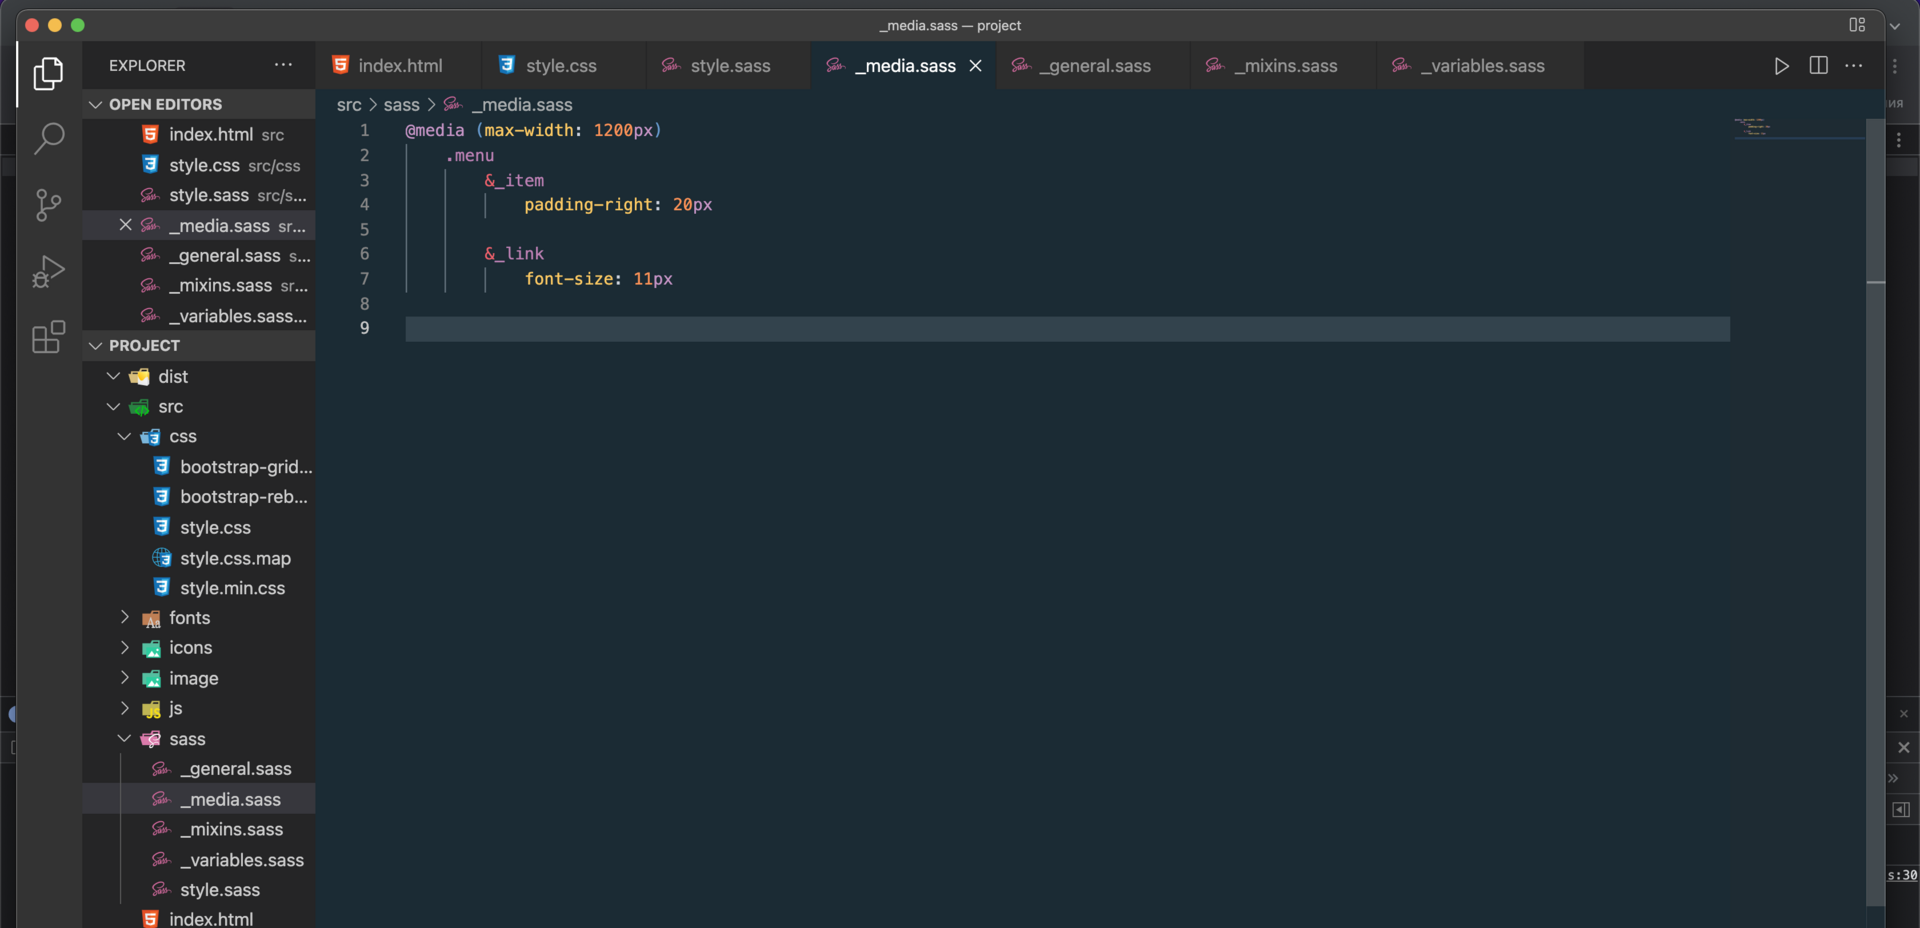The width and height of the screenshot is (1920, 928).
Task: Place cursor on empty line 9
Action: (x=1067, y=329)
